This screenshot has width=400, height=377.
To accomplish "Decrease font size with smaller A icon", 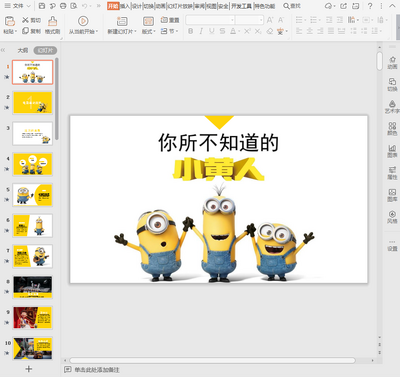I will pyautogui.click(x=281, y=20).
